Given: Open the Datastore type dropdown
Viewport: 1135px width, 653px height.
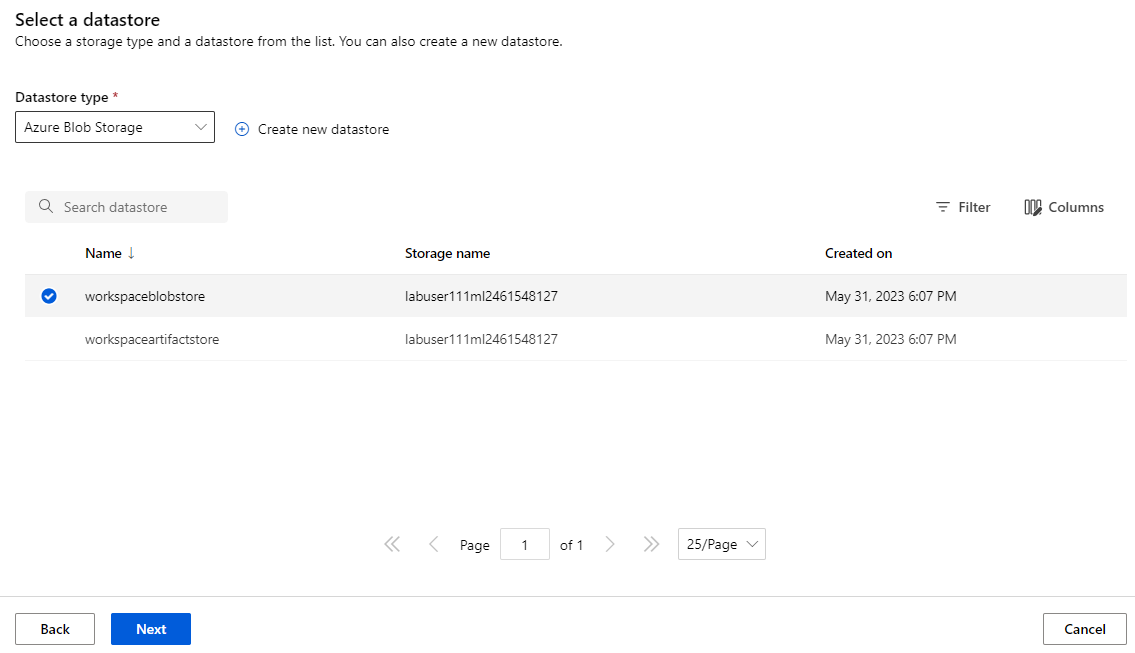Looking at the screenshot, I should pyautogui.click(x=114, y=127).
